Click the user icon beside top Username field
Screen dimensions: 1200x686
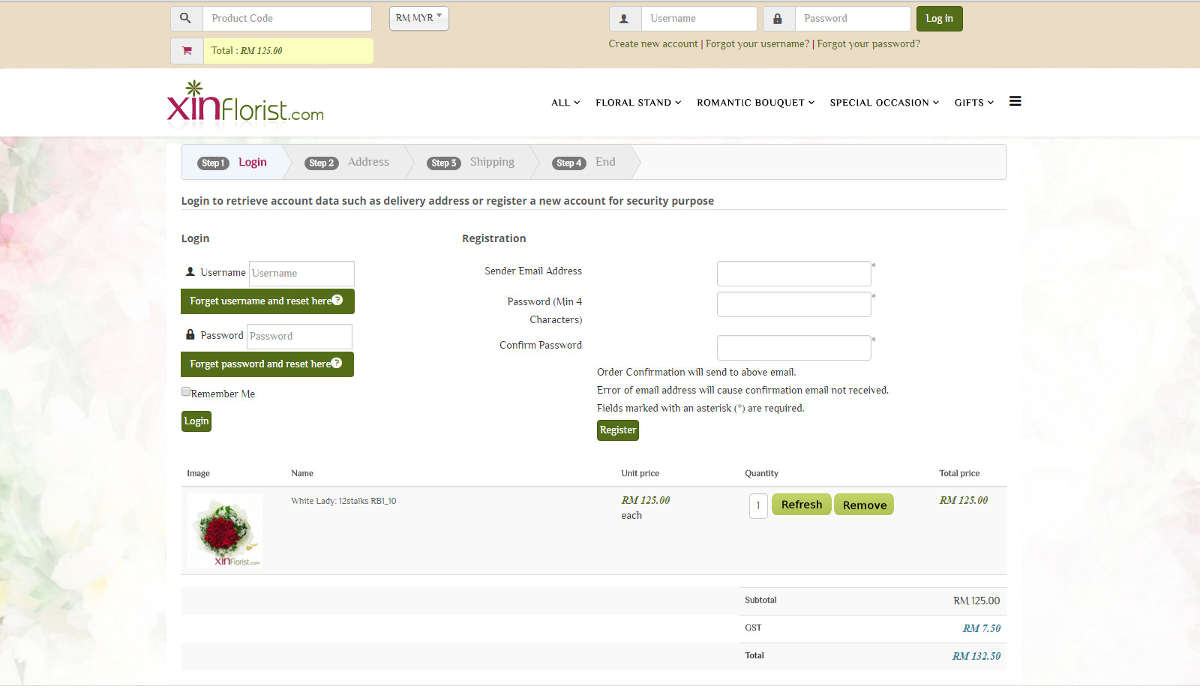pos(625,18)
